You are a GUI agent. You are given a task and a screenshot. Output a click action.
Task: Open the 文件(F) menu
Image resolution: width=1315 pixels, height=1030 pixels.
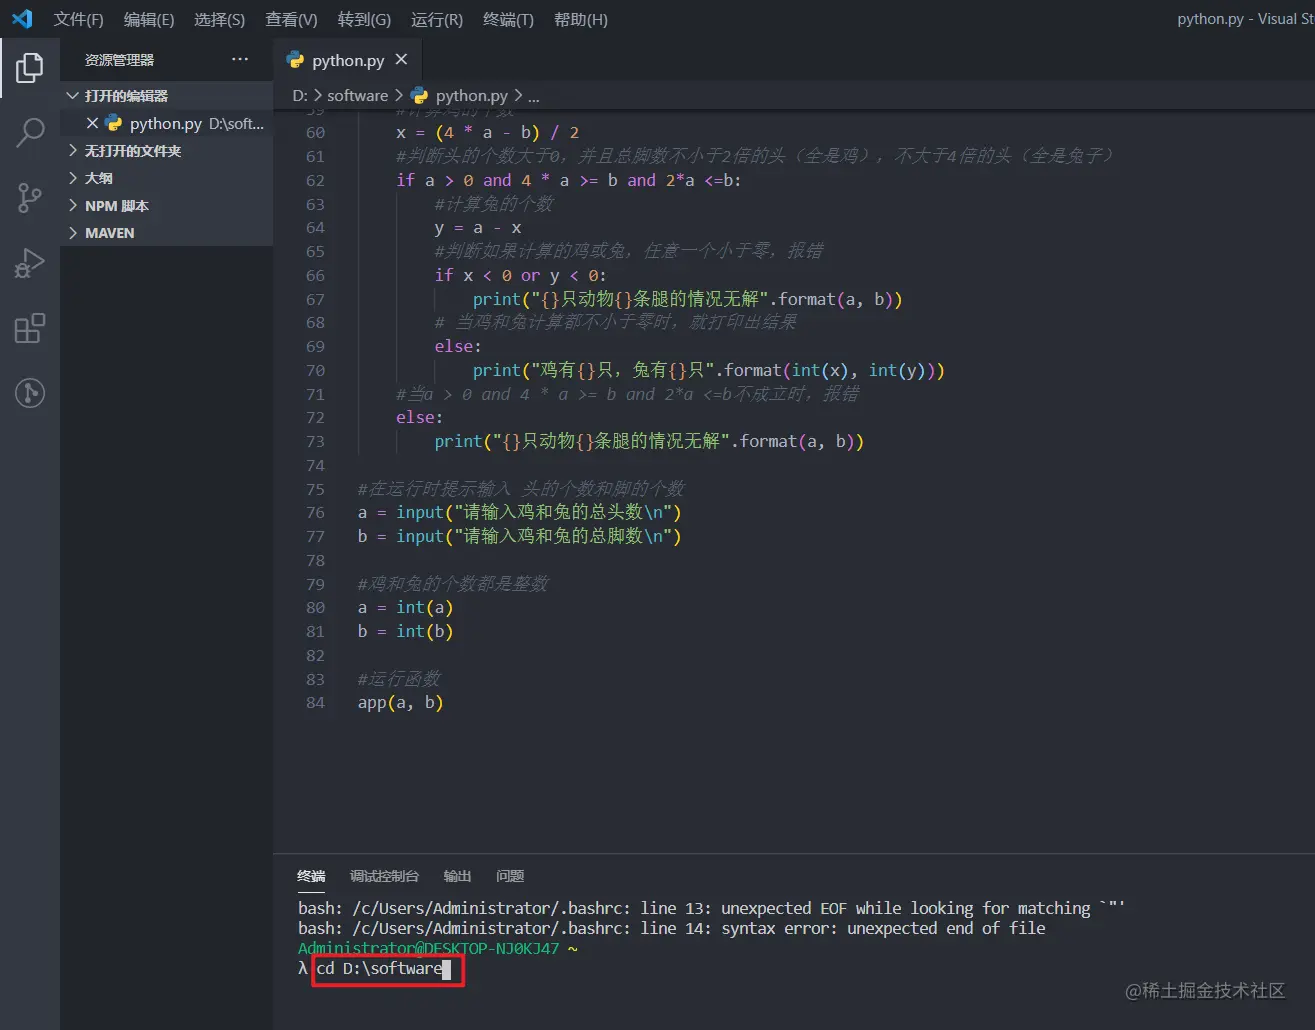[x=78, y=20]
